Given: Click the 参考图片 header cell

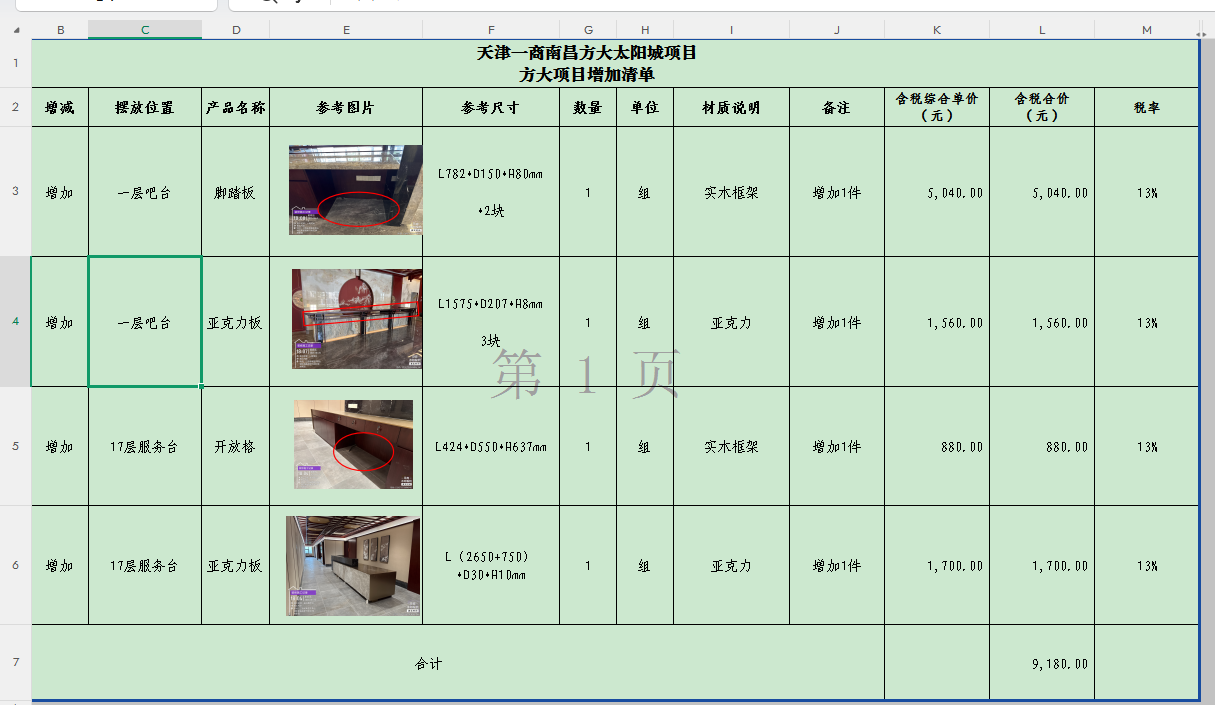Looking at the screenshot, I should point(346,107).
